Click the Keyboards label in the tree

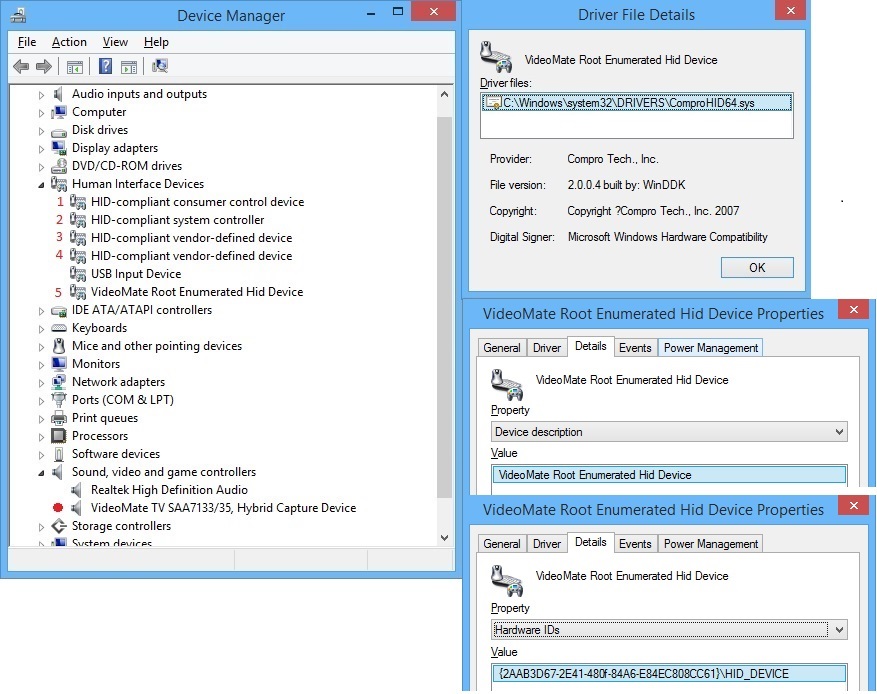tap(100, 328)
